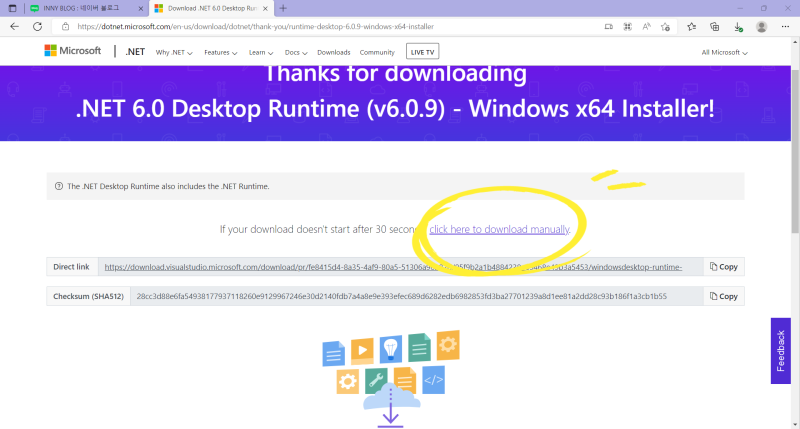Add this page to favorites

(x=665, y=27)
